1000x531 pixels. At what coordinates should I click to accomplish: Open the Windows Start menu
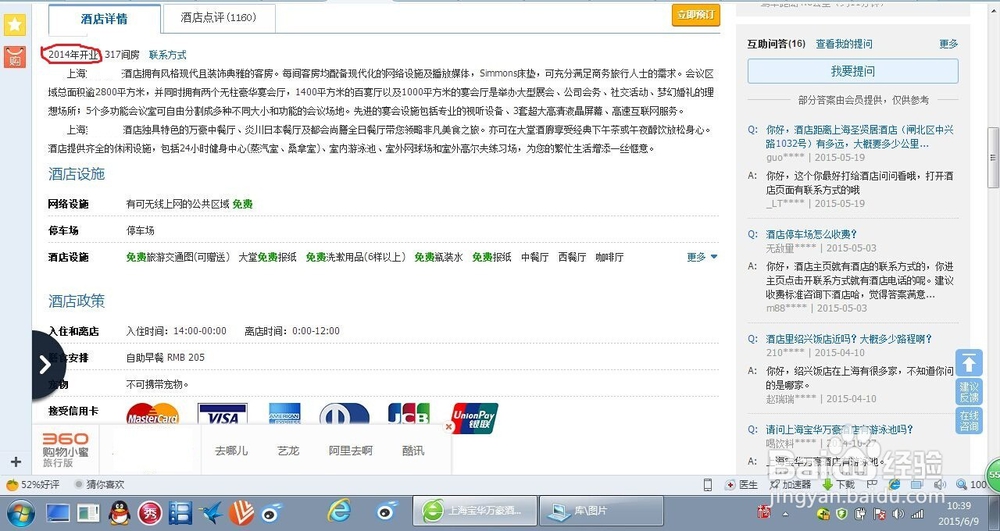click(x=20, y=513)
